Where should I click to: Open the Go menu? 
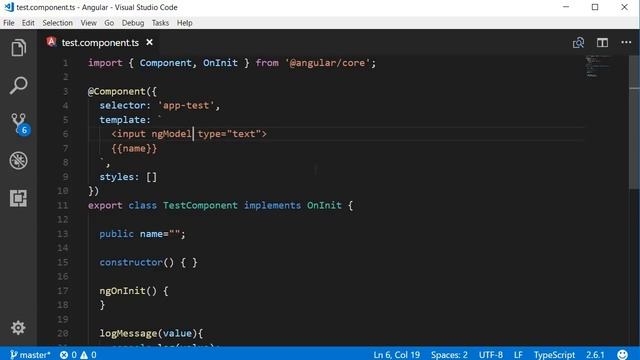pyautogui.click(x=109, y=23)
